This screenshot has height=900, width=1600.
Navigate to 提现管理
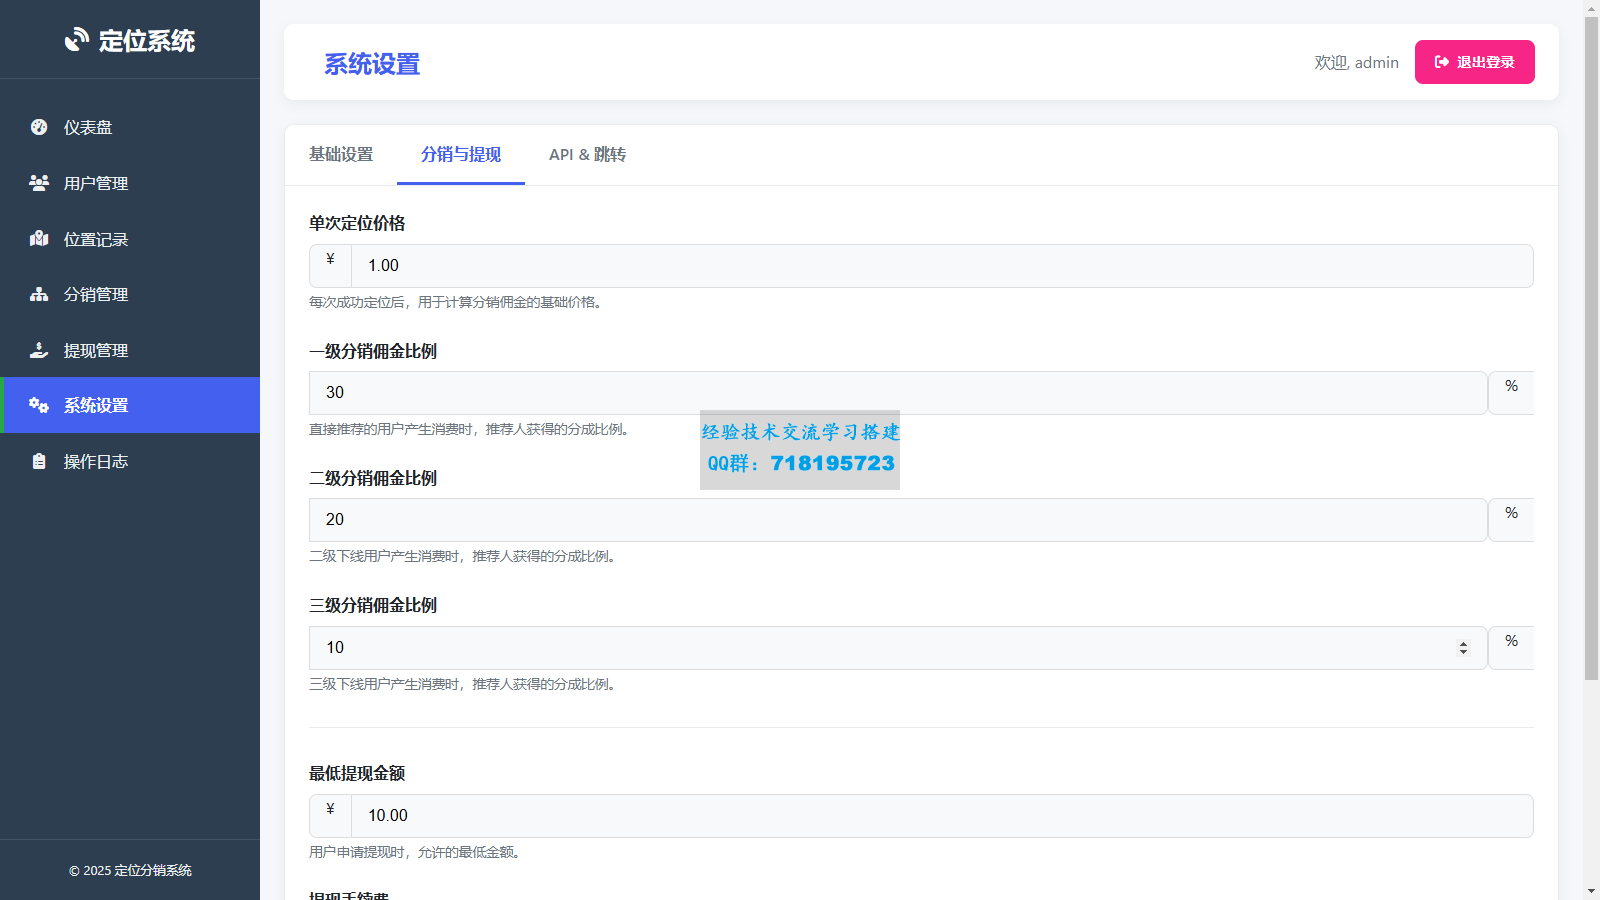130,350
